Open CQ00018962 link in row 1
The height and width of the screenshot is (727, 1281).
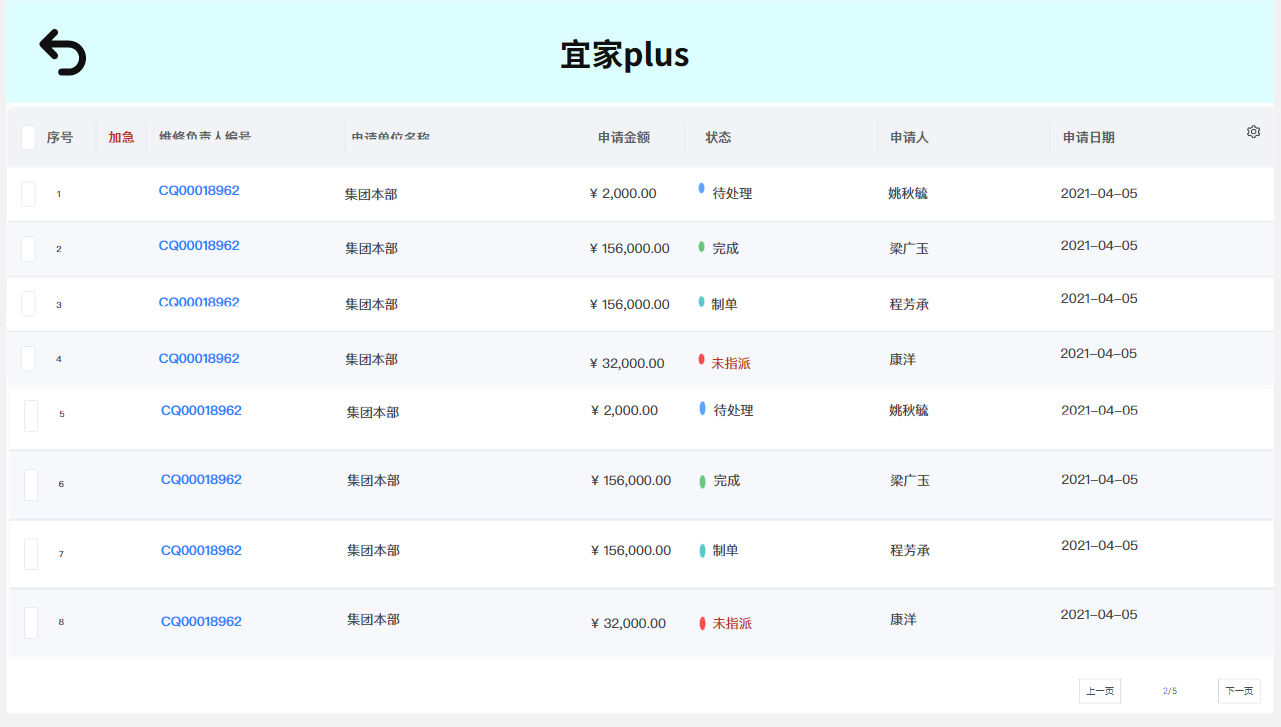tap(199, 190)
